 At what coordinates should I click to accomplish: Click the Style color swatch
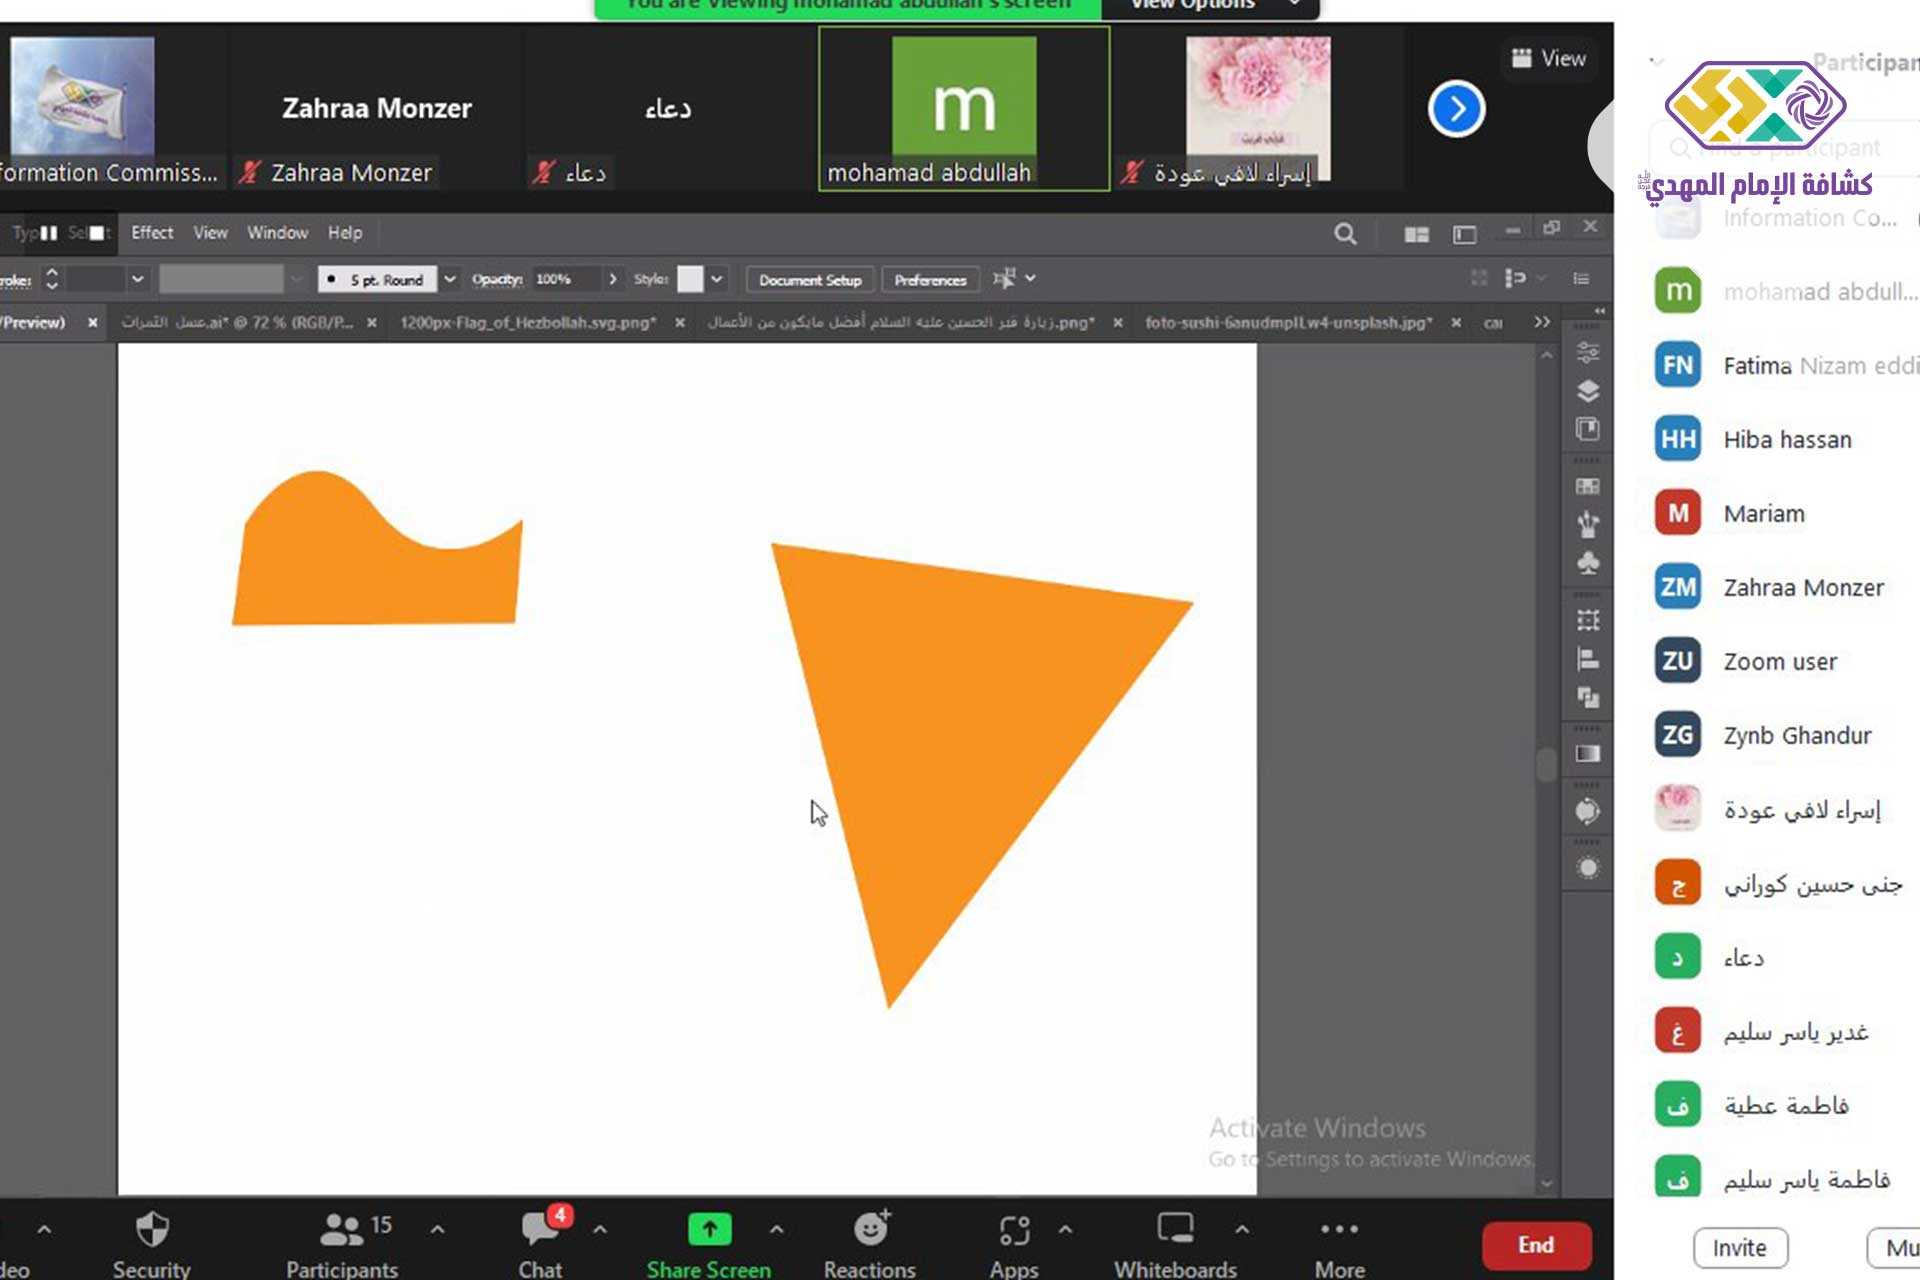[x=690, y=280]
